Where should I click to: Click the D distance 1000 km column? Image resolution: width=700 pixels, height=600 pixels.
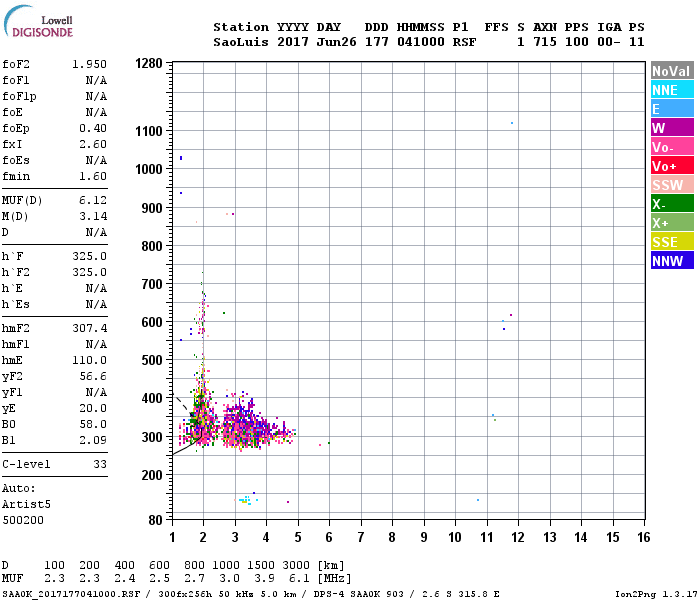pyautogui.click(x=226, y=566)
